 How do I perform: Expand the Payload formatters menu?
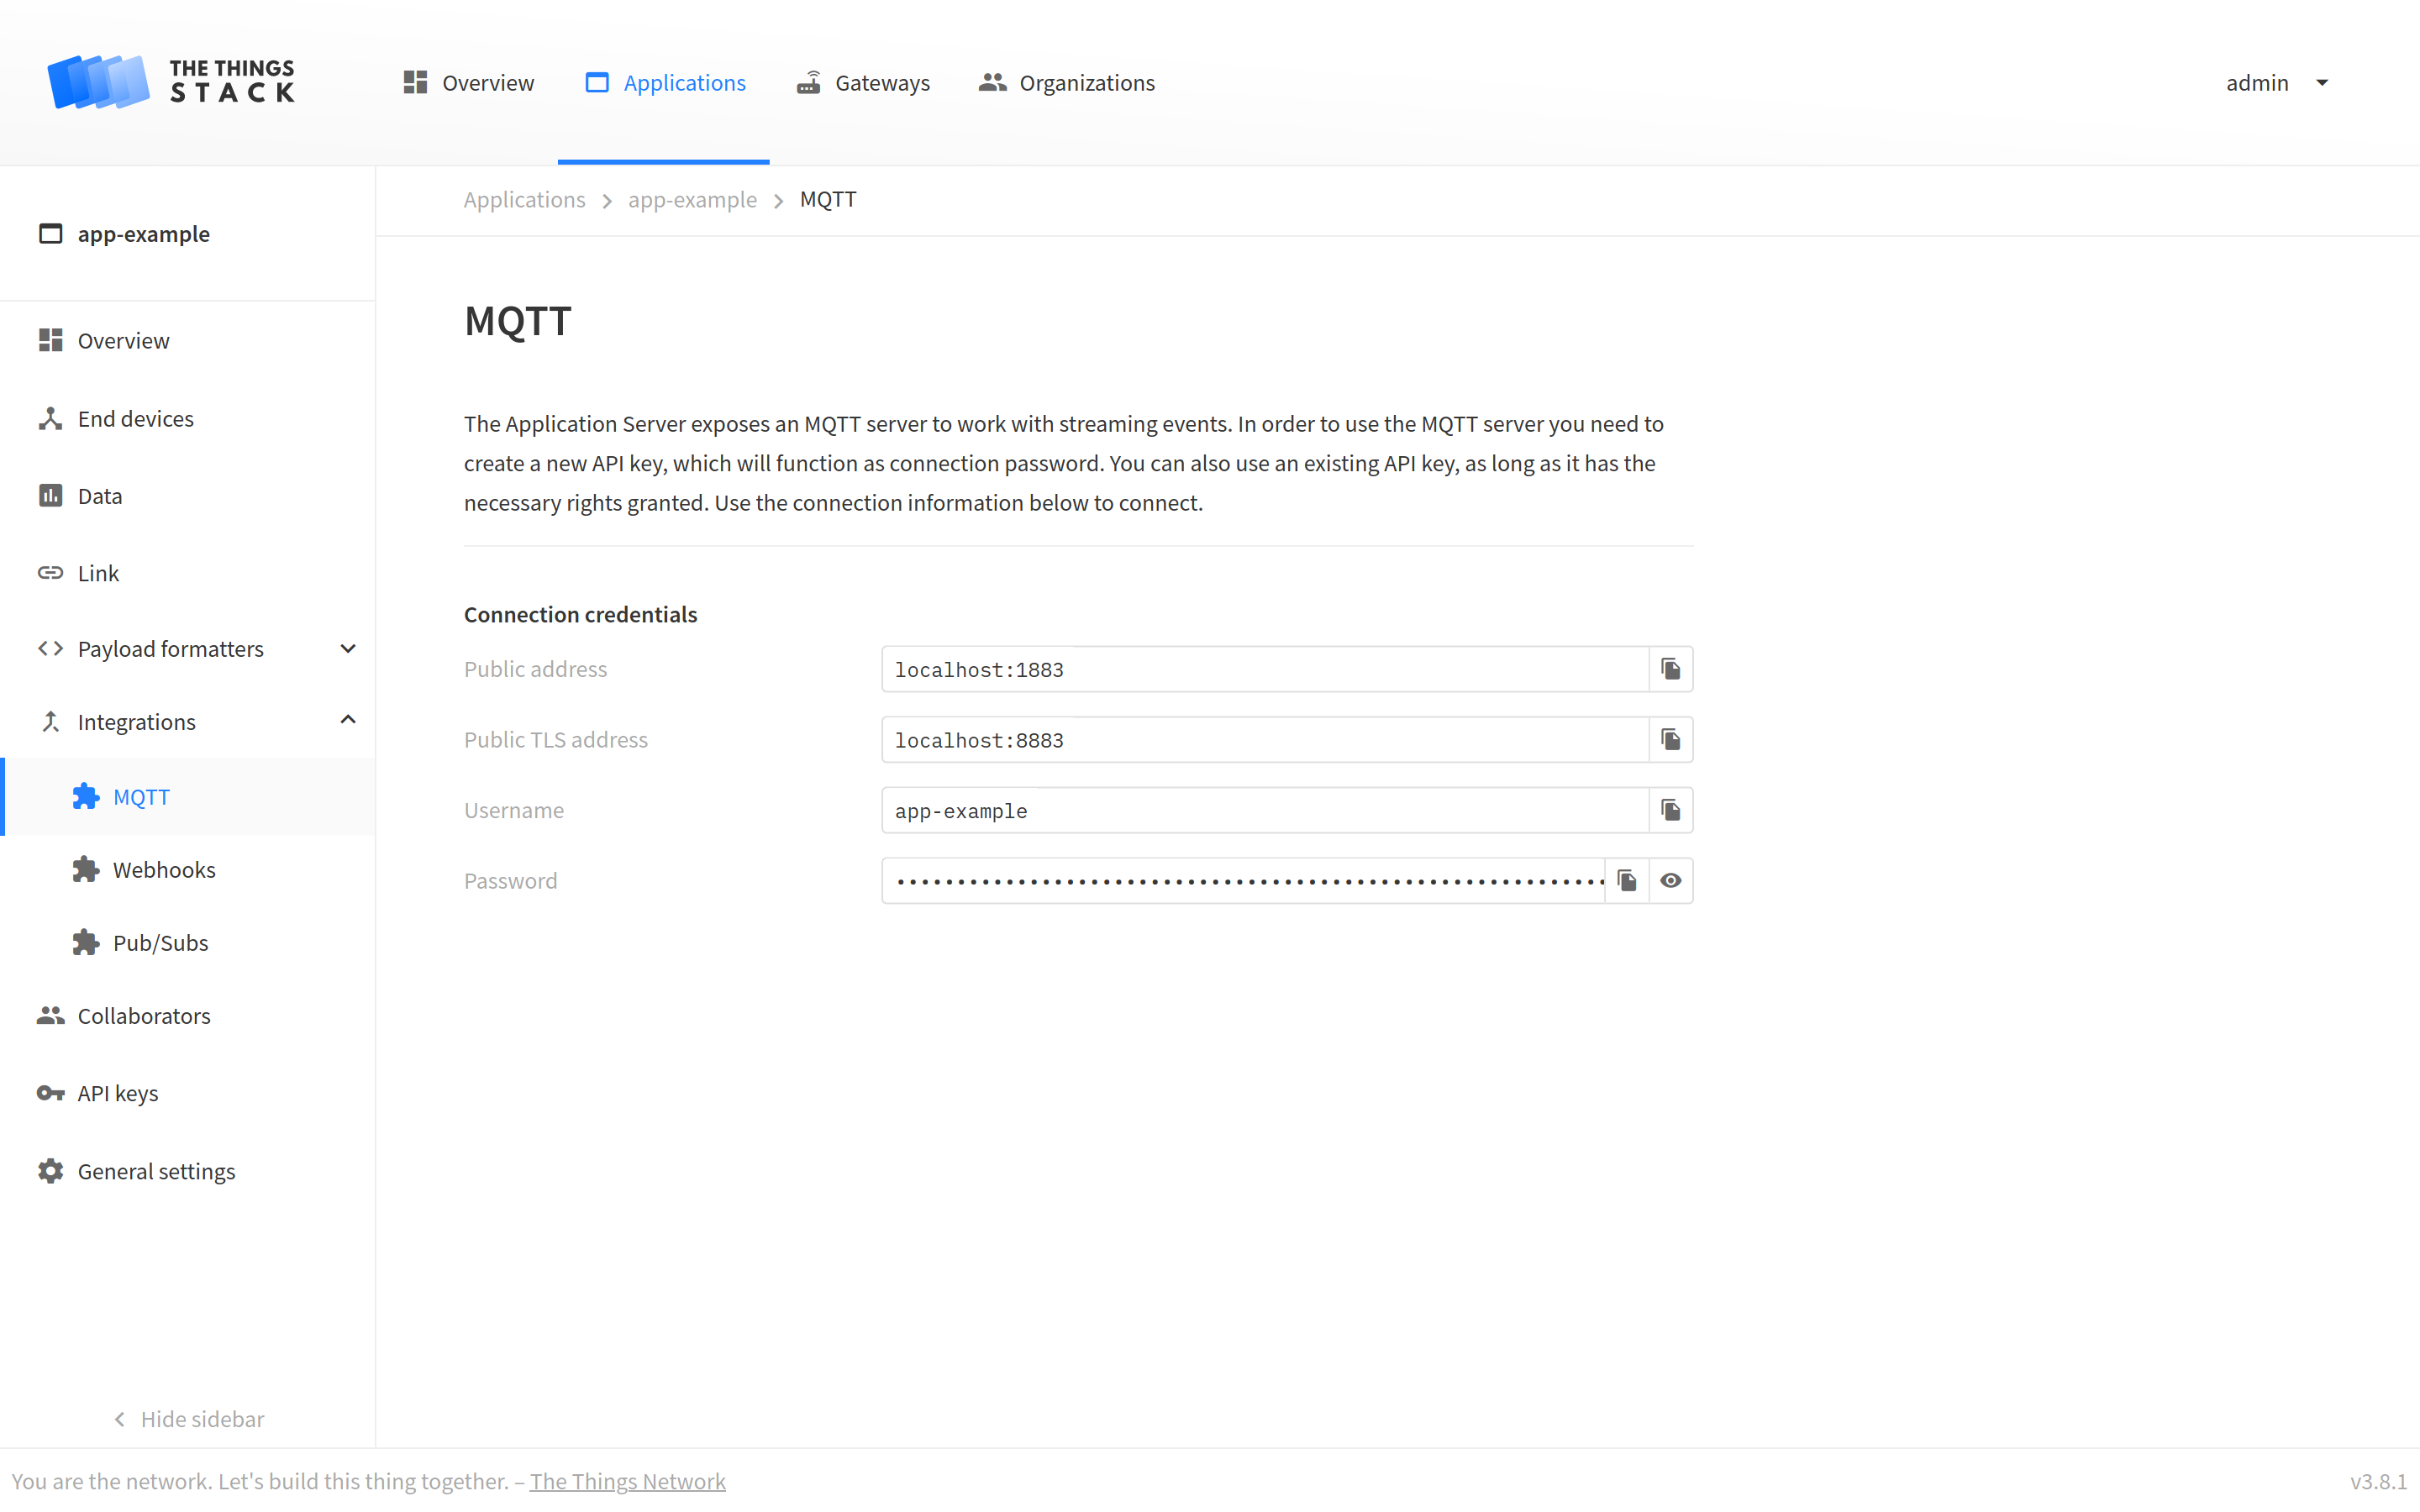pos(347,648)
